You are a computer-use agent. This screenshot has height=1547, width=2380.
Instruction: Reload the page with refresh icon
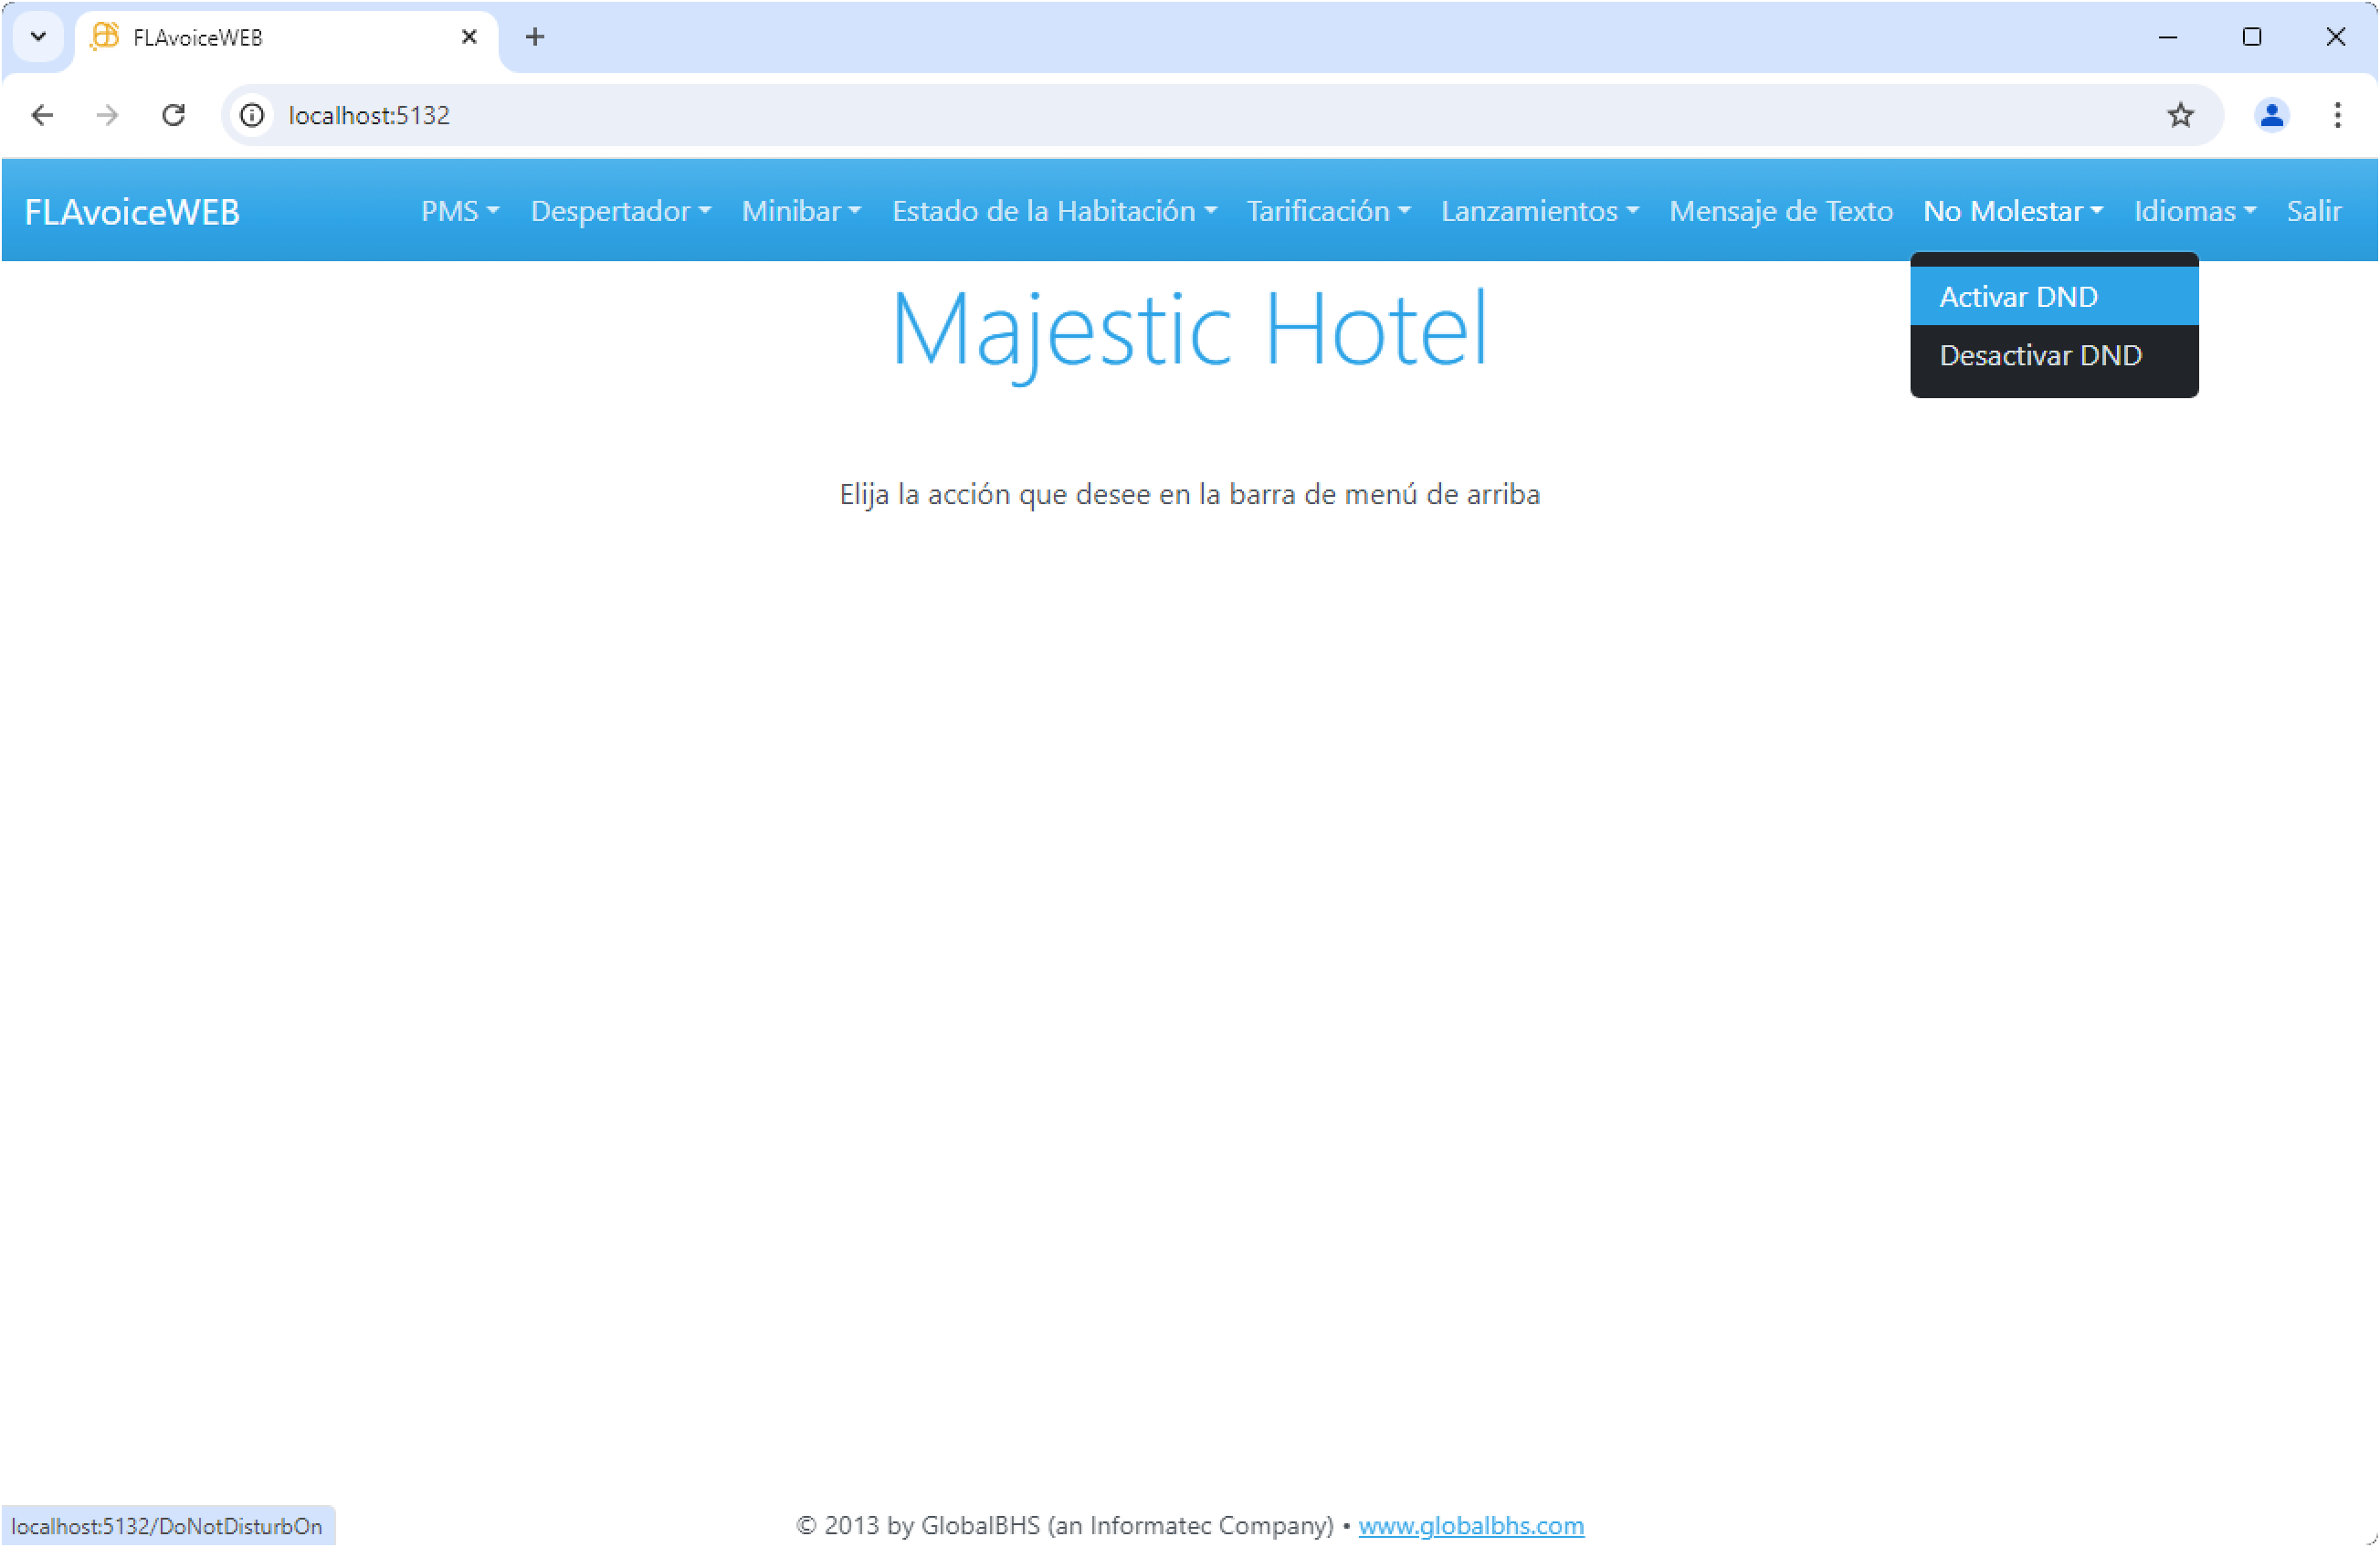[x=174, y=115]
